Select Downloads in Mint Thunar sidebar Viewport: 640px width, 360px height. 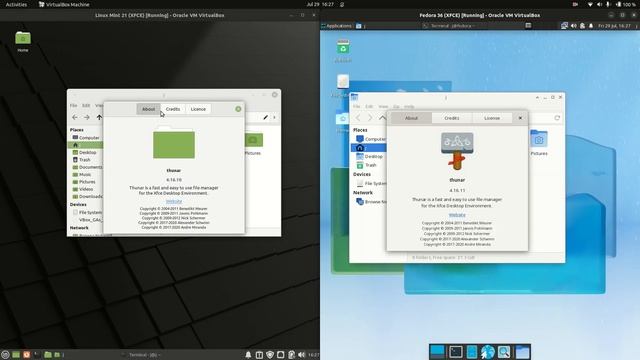click(86, 196)
